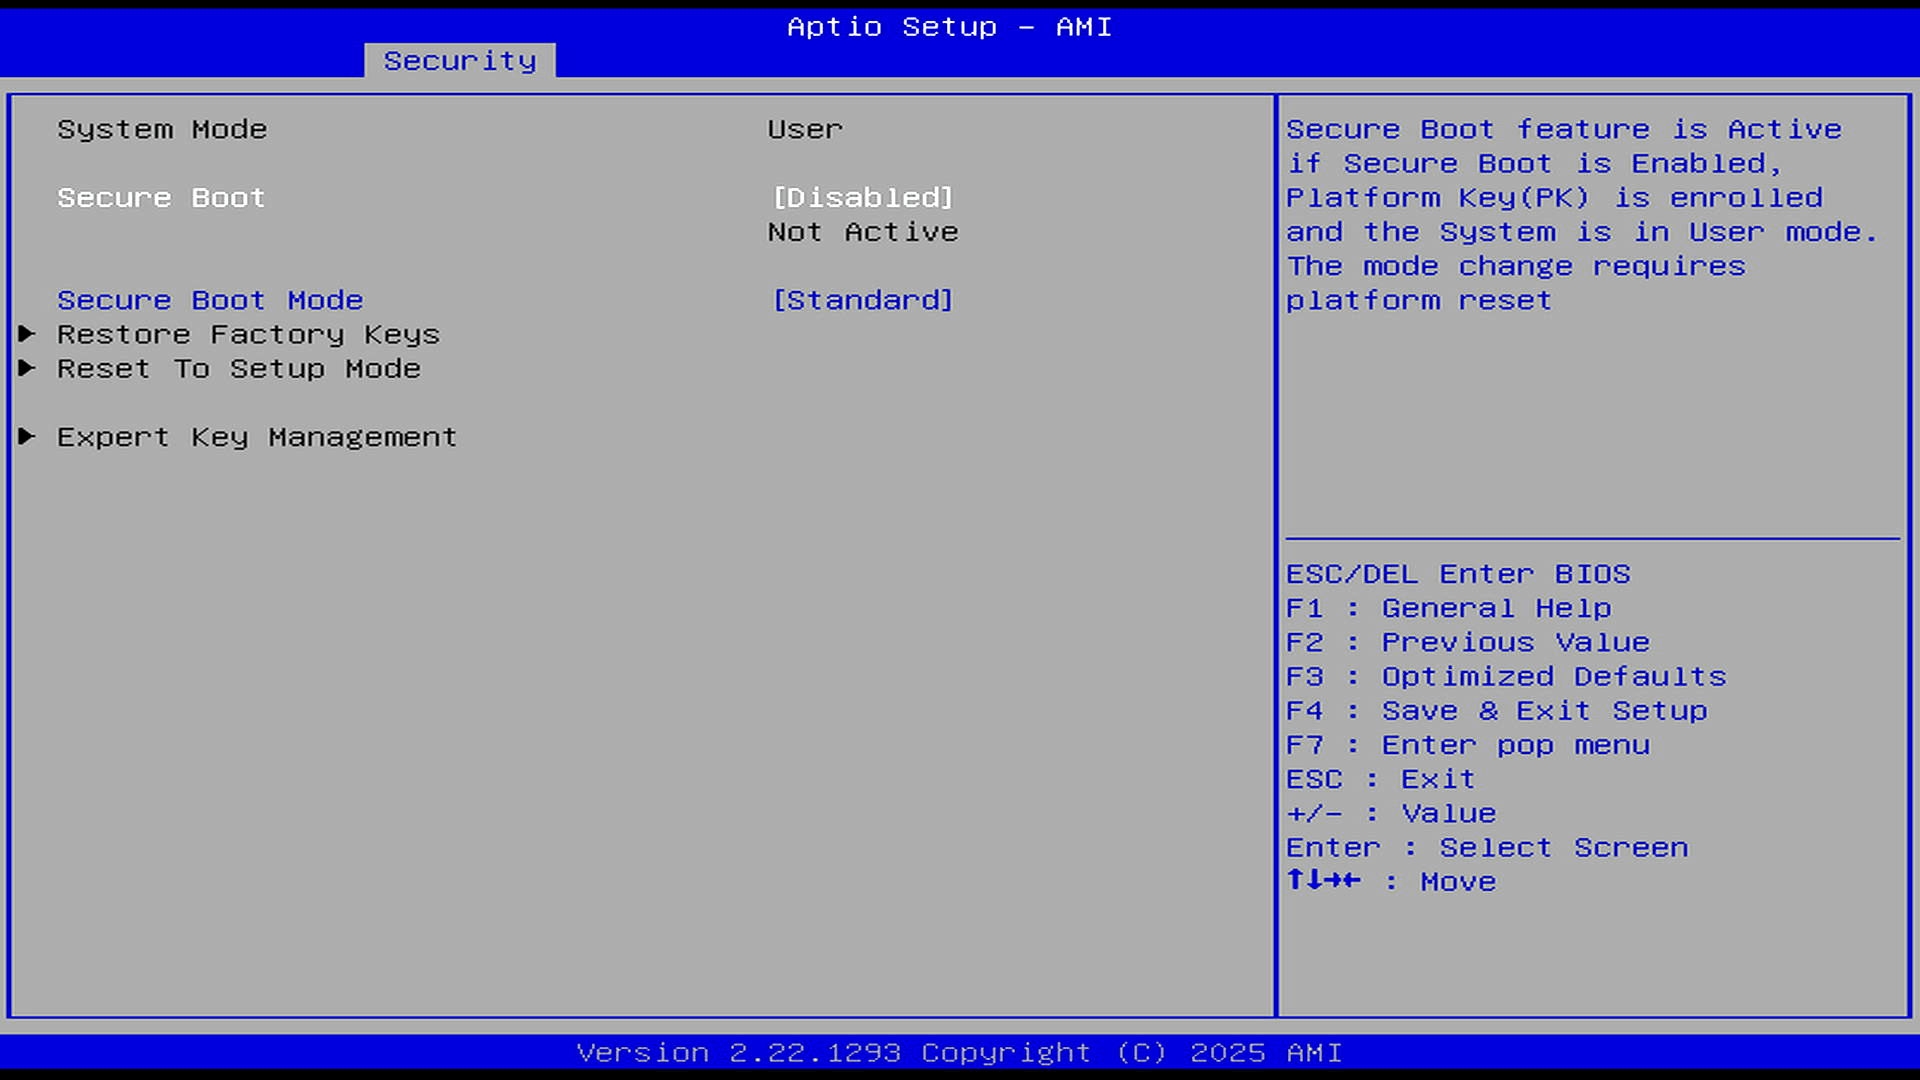Click the Aptio Setup - AMI title
This screenshot has height=1080, width=1920.
(949, 27)
